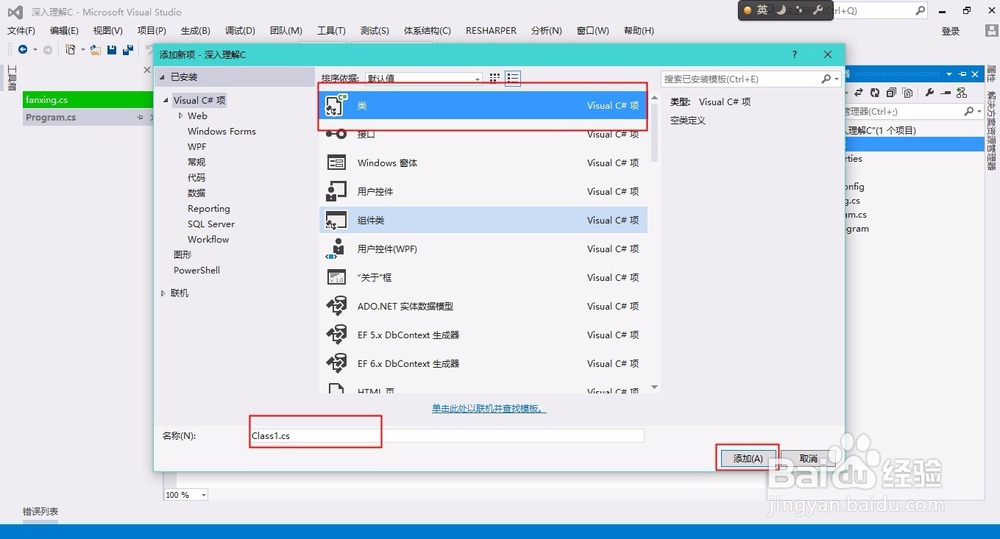
Task: Open the 错误列表 panel tab
Action: (40, 512)
